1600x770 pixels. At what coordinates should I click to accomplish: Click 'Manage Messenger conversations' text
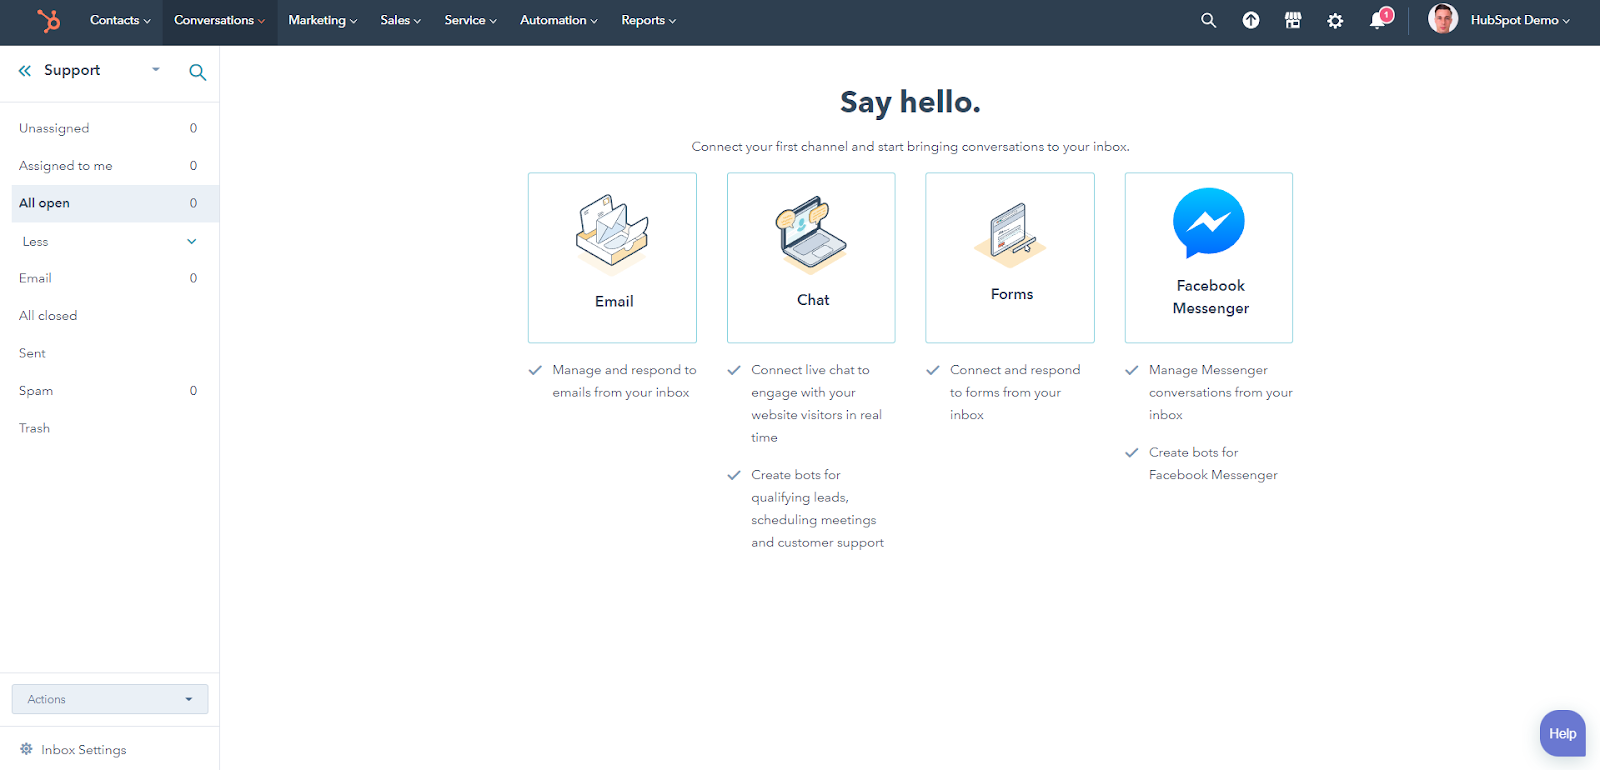[1220, 392]
